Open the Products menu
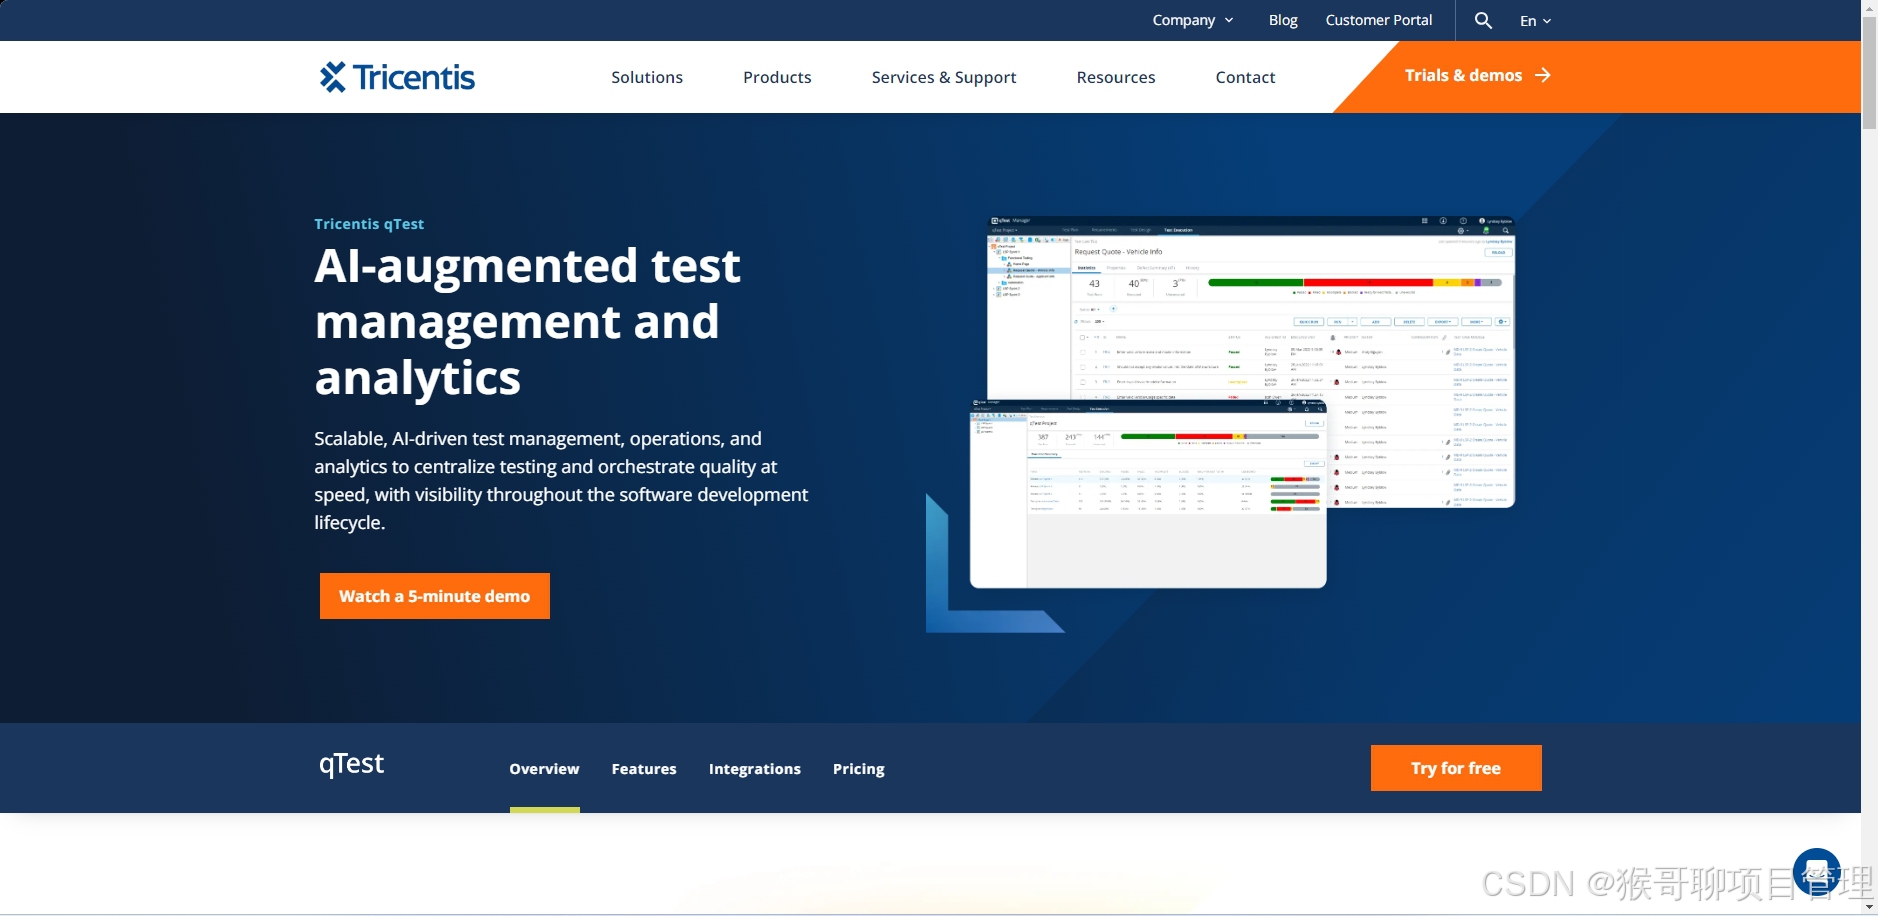 pyautogui.click(x=777, y=77)
